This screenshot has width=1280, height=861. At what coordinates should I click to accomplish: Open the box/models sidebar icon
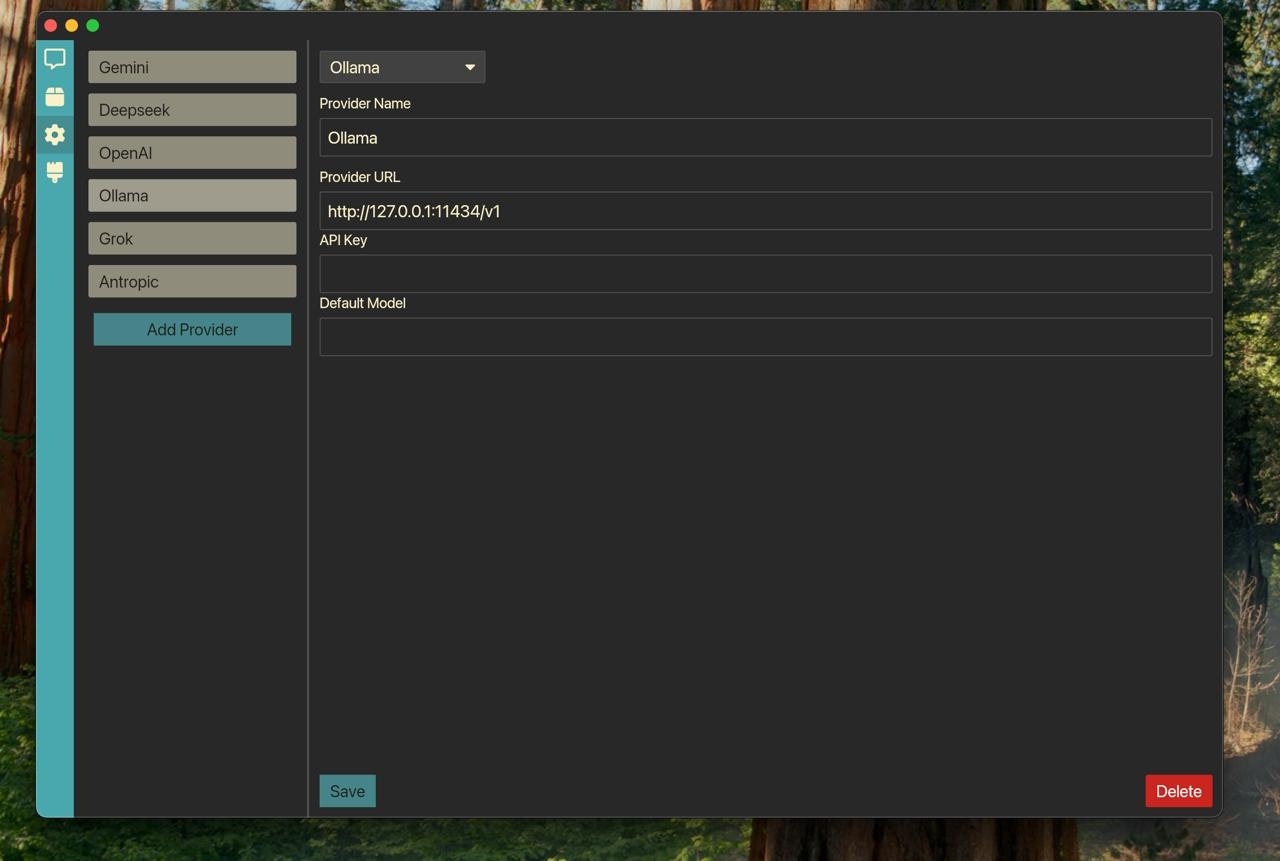coord(55,97)
